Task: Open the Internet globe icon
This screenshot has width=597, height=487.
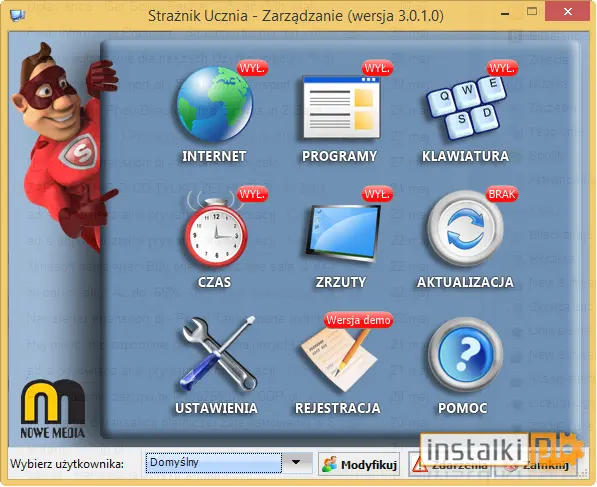Action: click(214, 104)
